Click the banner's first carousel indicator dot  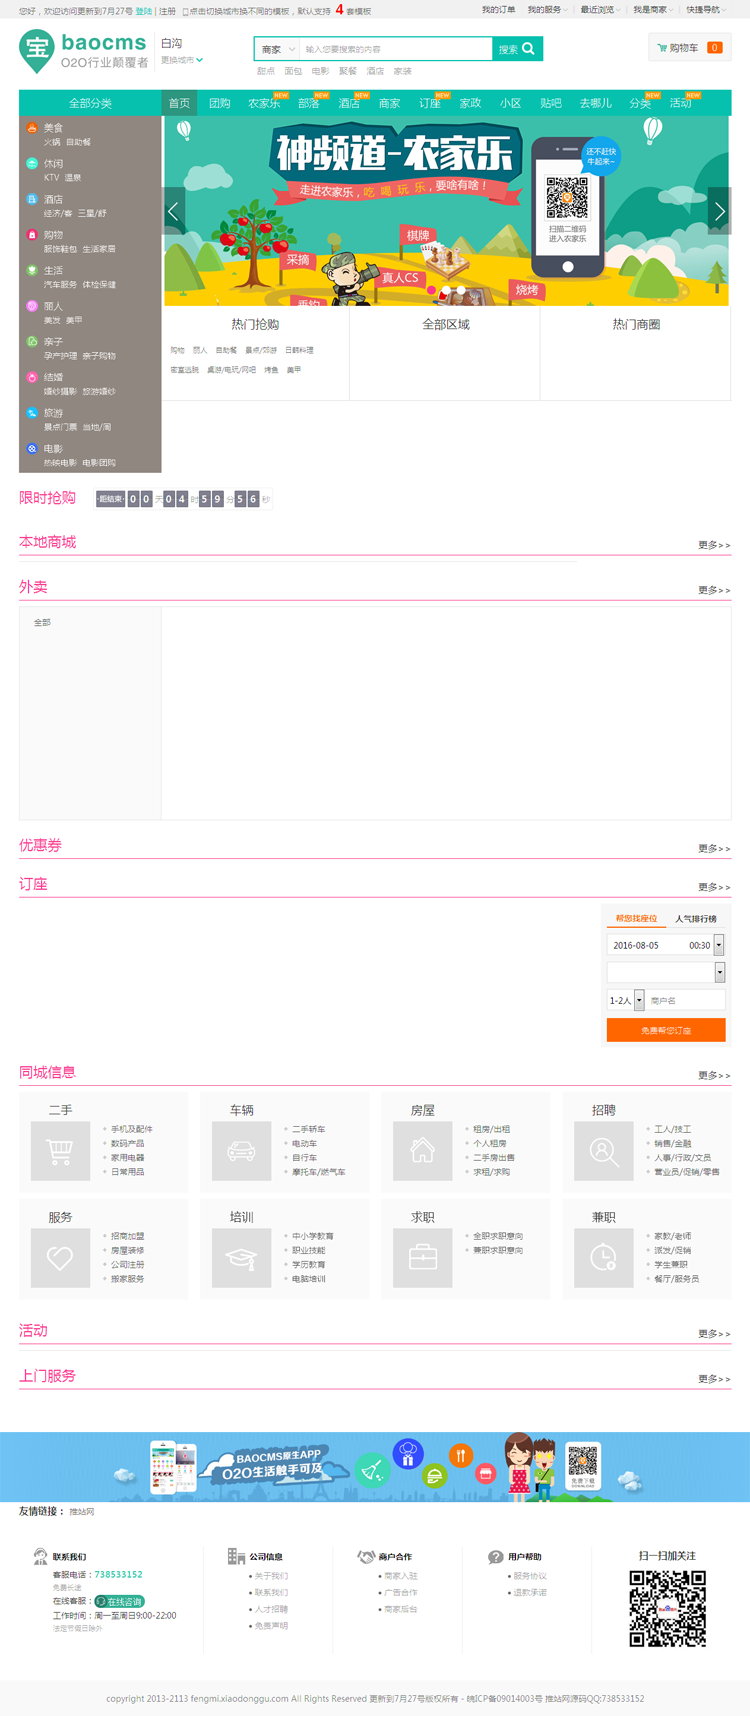pyautogui.click(x=432, y=290)
